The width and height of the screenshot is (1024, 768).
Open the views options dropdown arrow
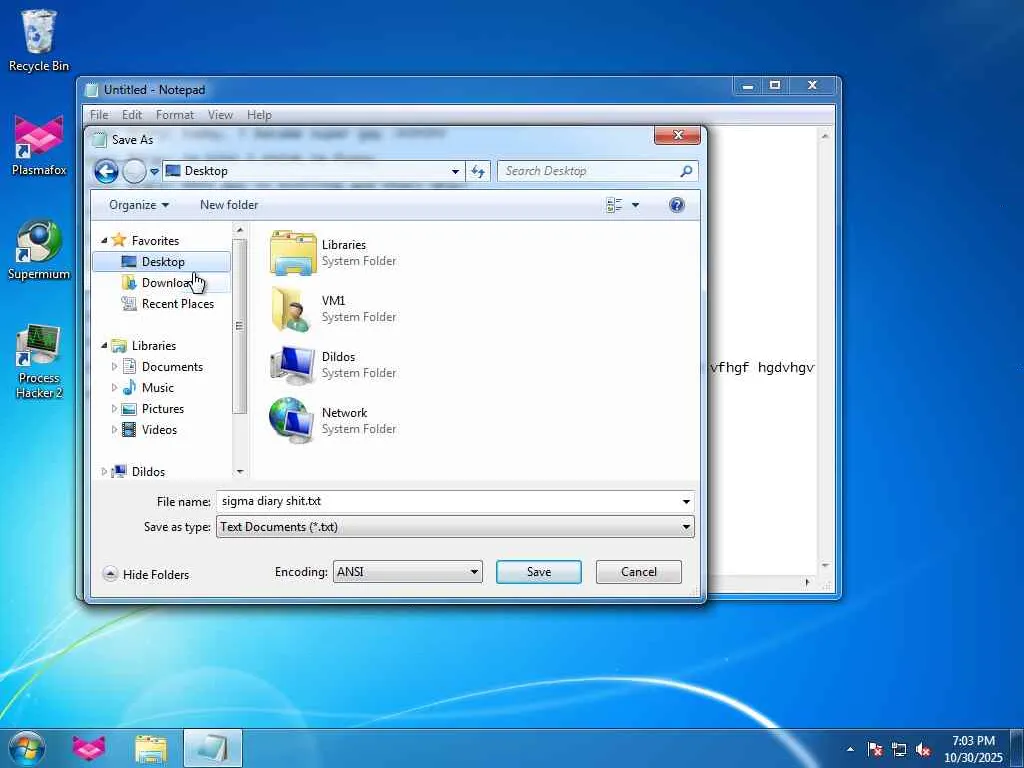635,205
